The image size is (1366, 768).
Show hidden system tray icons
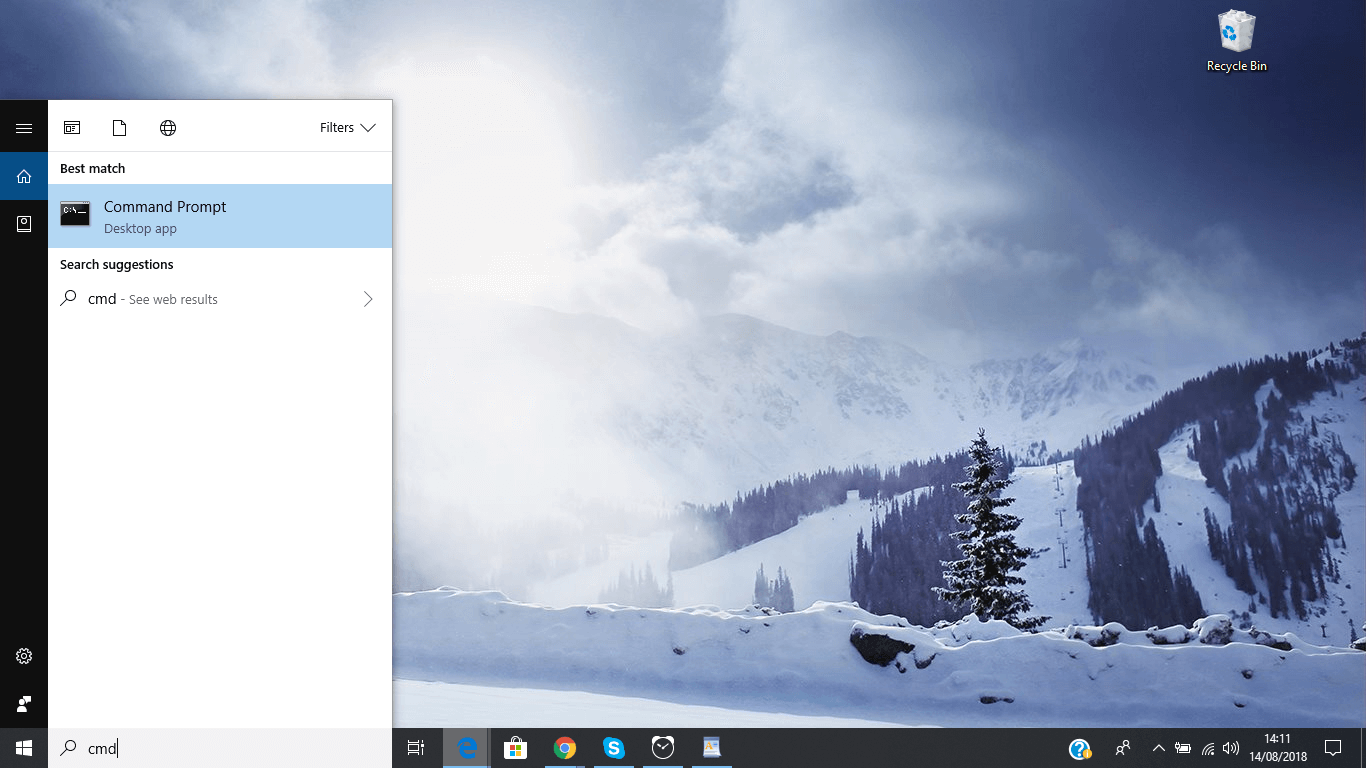[1159, 748]
